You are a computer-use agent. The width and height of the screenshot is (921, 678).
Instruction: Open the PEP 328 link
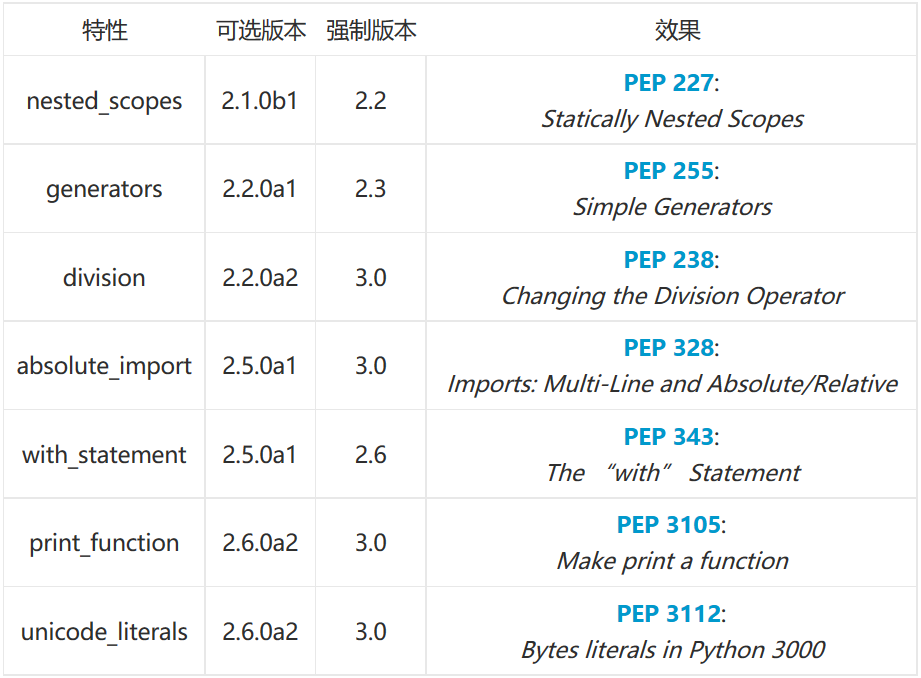(x=668, y=348)
